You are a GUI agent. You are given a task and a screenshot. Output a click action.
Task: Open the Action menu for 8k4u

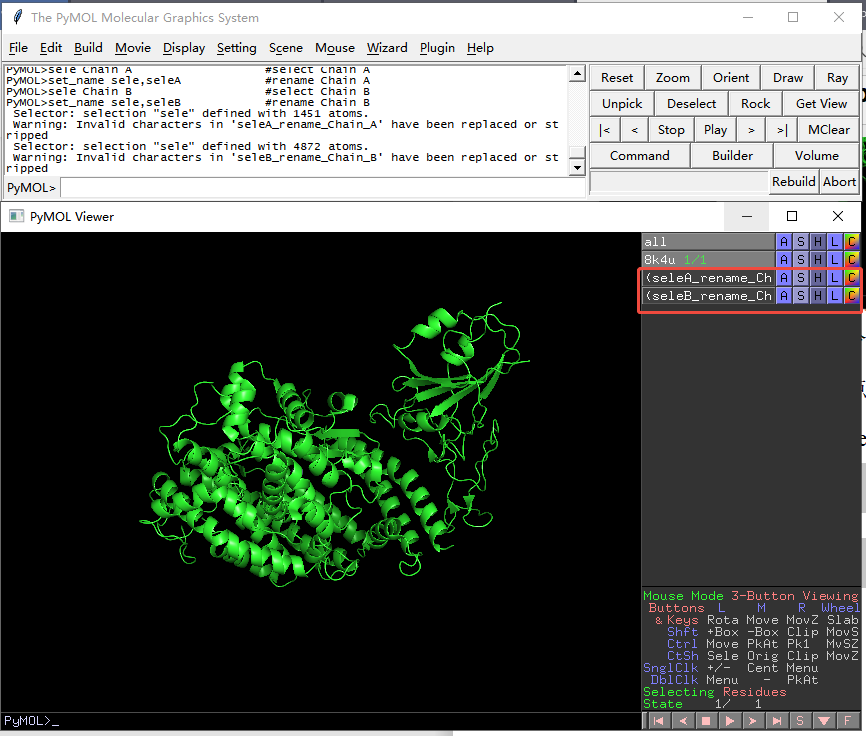pos(785,259)
